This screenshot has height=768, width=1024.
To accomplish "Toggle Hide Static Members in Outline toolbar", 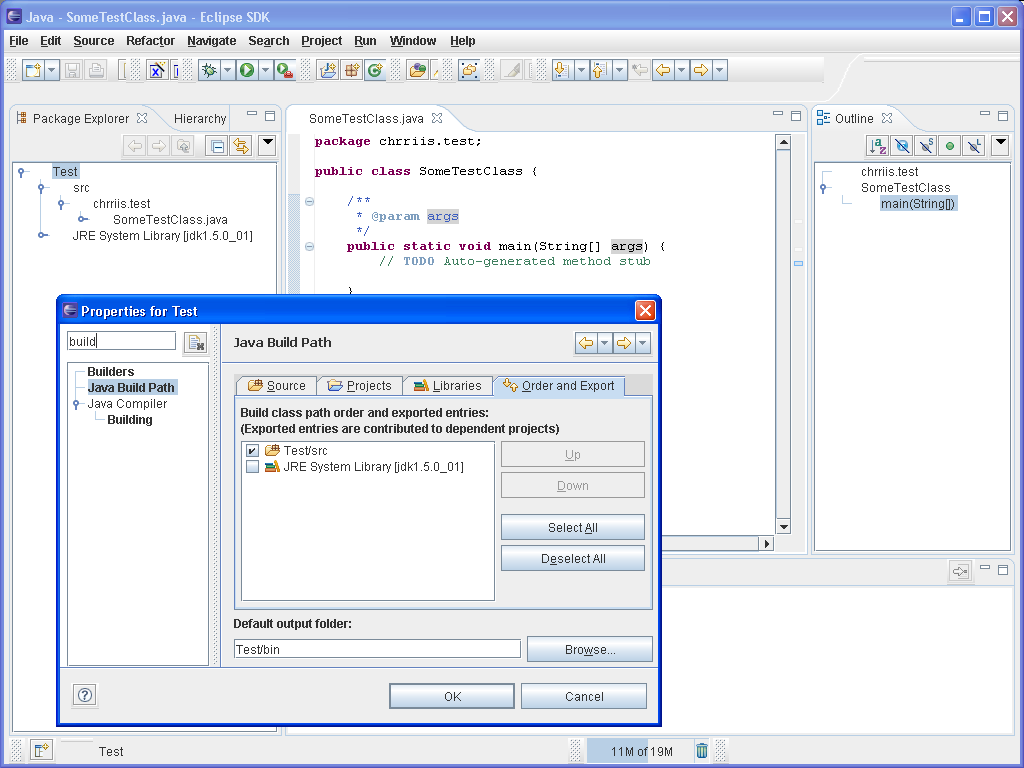I will [926, 146].
